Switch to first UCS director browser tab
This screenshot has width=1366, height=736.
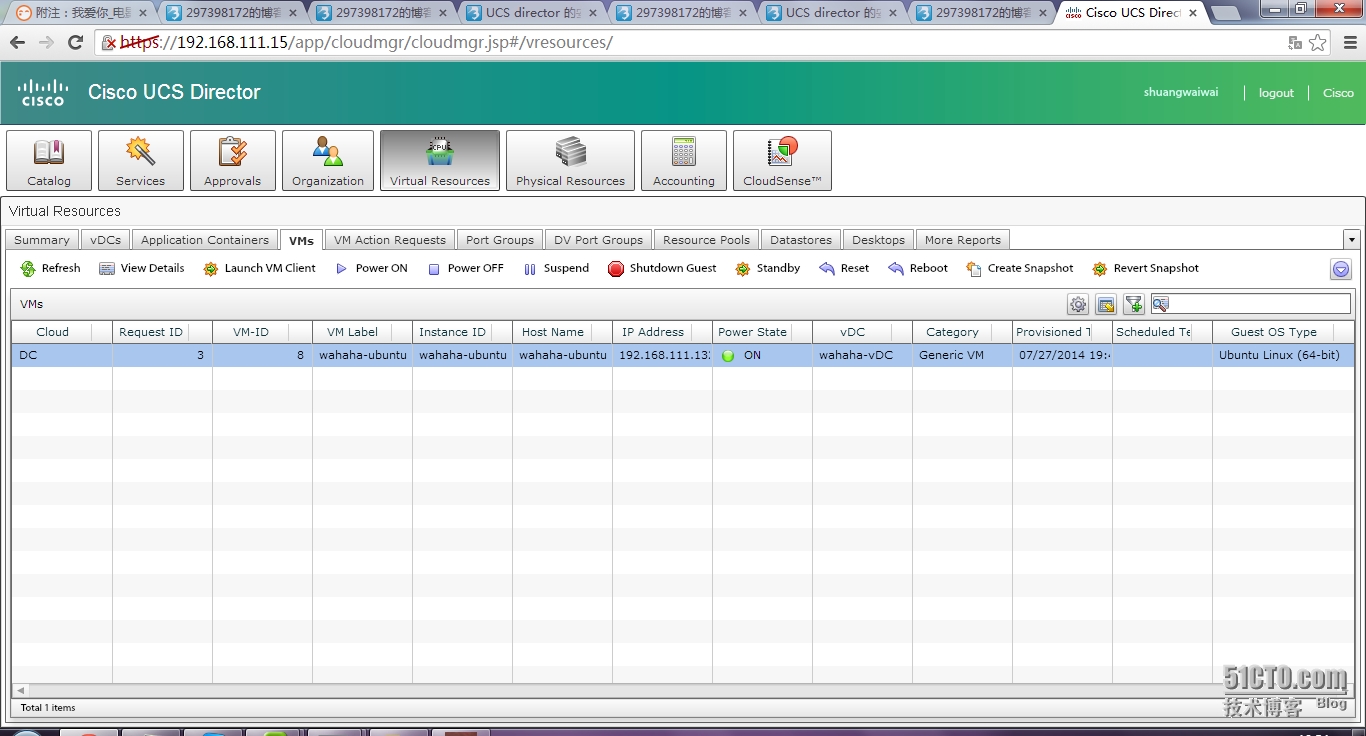click(531, 13)
